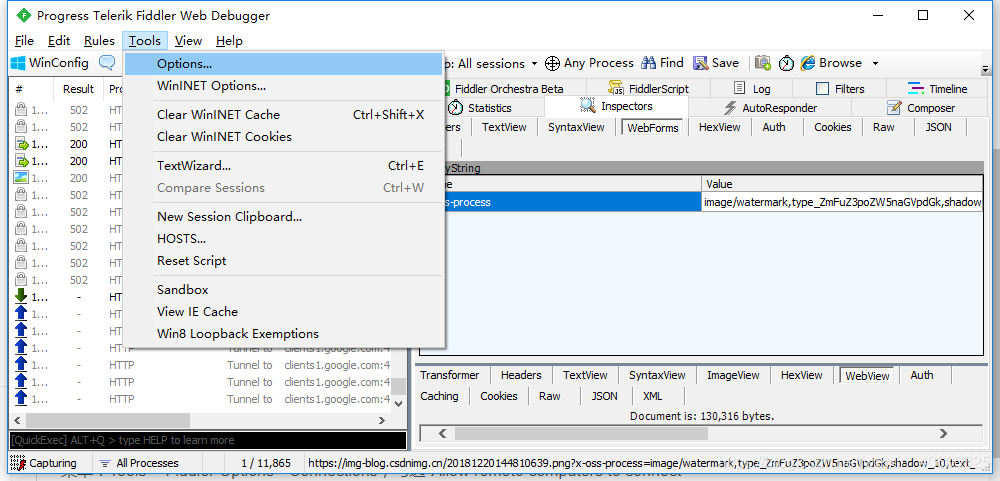Open Find with the binoculars button
The height and width of the screenshot is (481, 1000).
coord(662,63)
